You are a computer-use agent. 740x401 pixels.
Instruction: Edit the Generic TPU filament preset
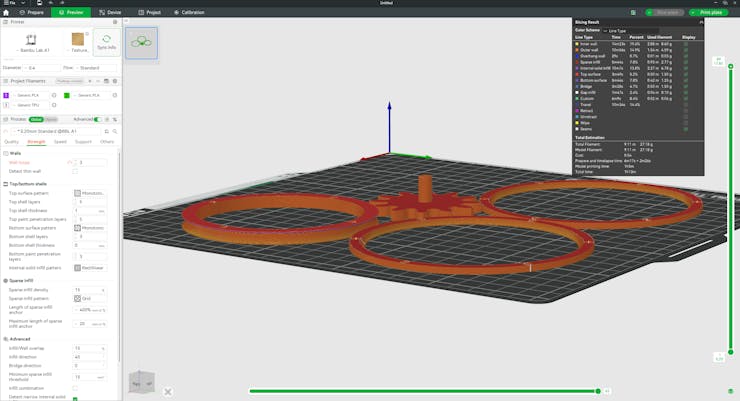54,105
